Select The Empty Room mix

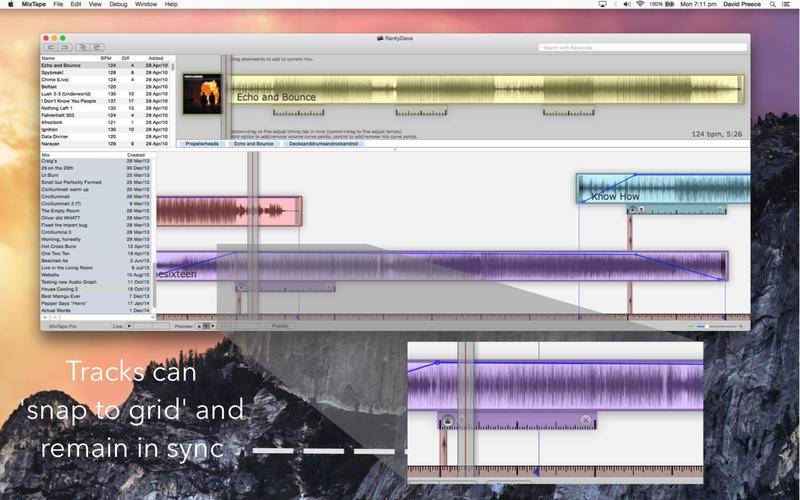coord(96,211)
